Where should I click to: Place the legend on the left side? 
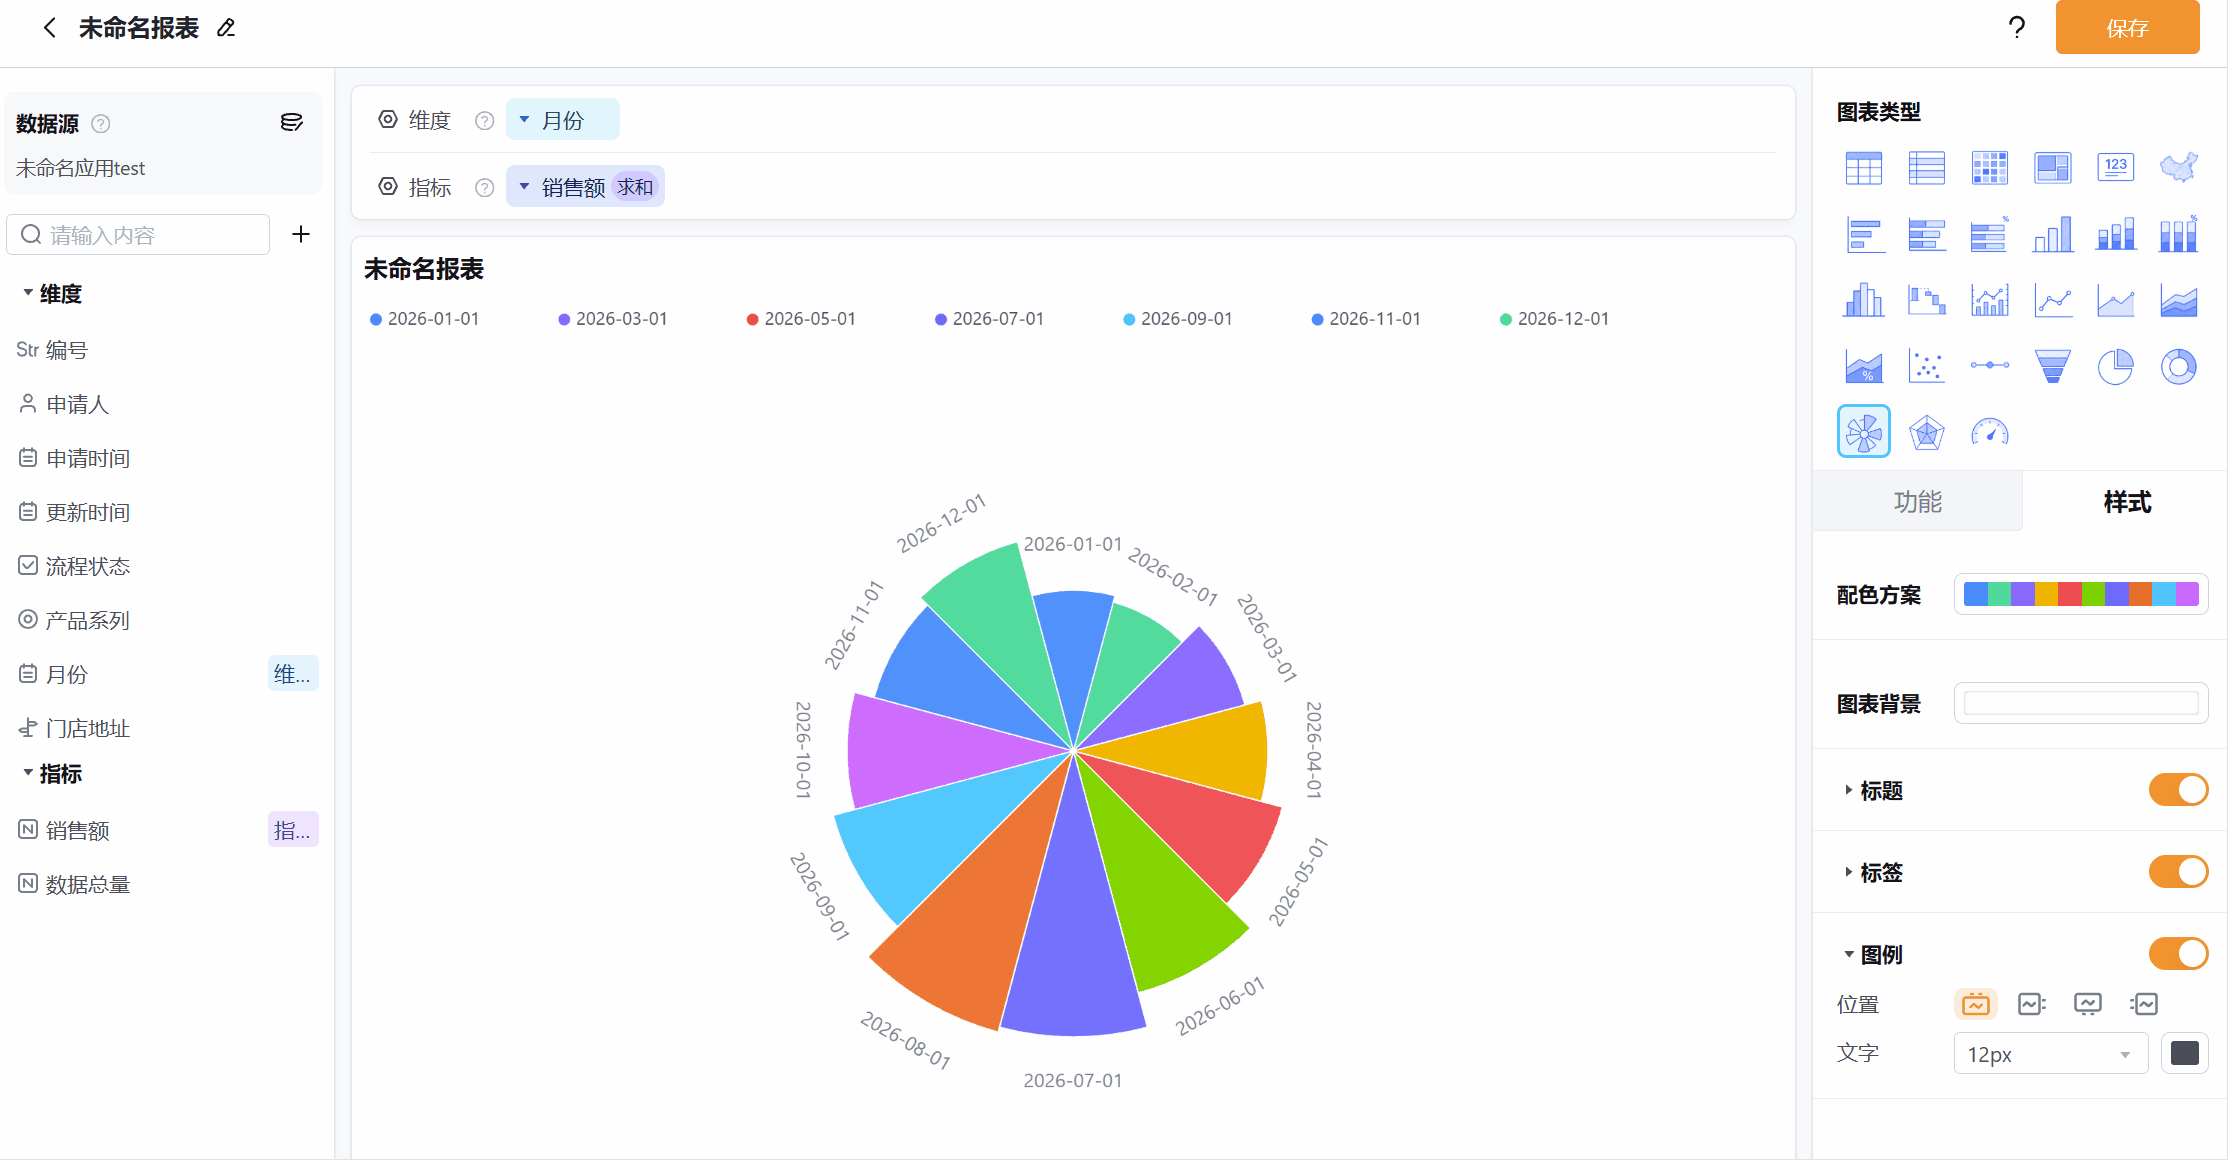[2144, 1004]
